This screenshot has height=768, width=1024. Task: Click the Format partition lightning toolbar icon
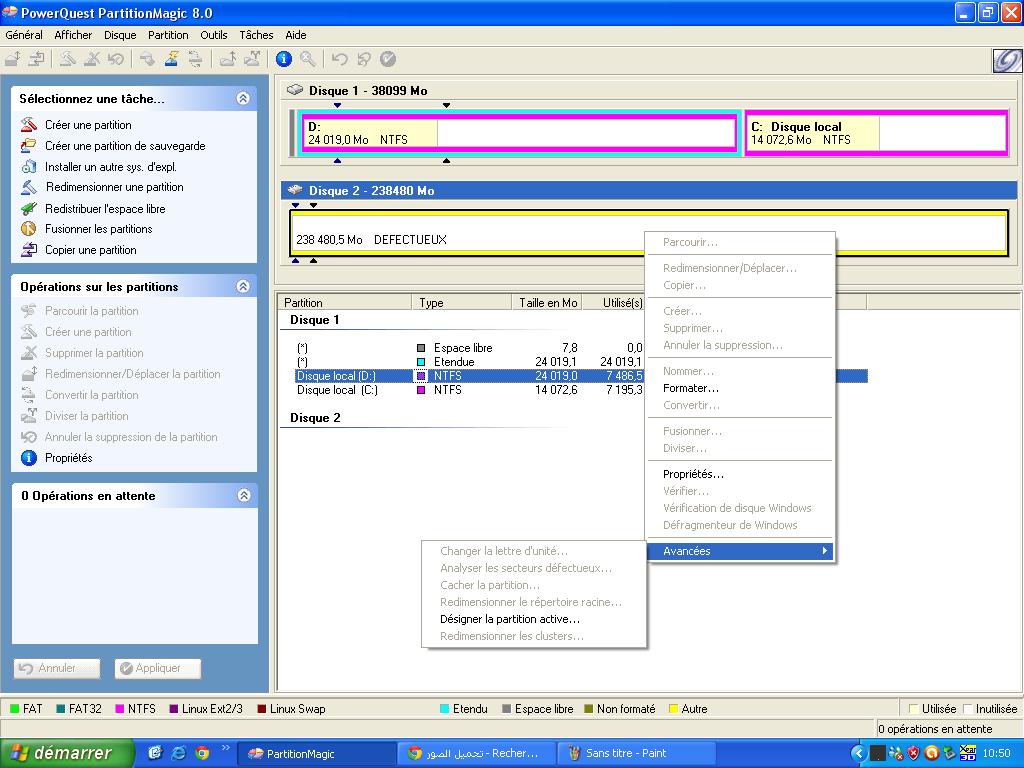coord(171,59)
